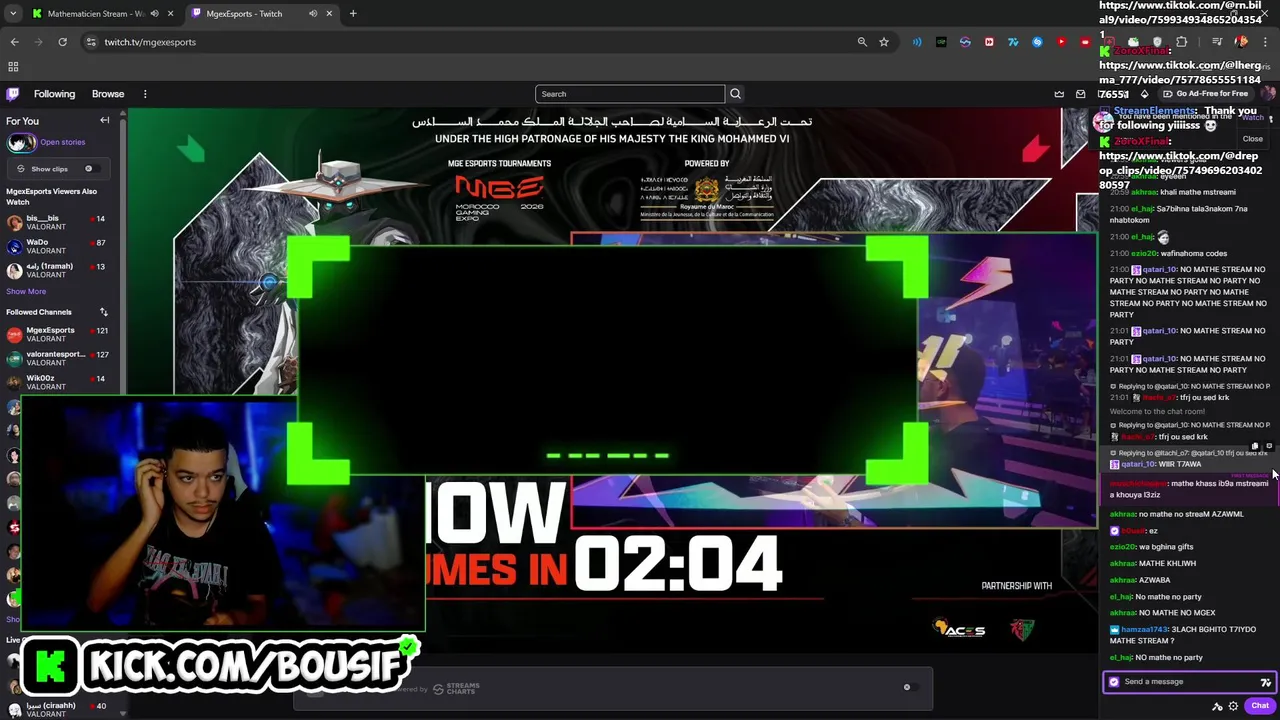Image resolution: width=1280 pixels, height=720 pixels.
Task: Open the Bits diamond icon
Action: [x=1144, y=94]
